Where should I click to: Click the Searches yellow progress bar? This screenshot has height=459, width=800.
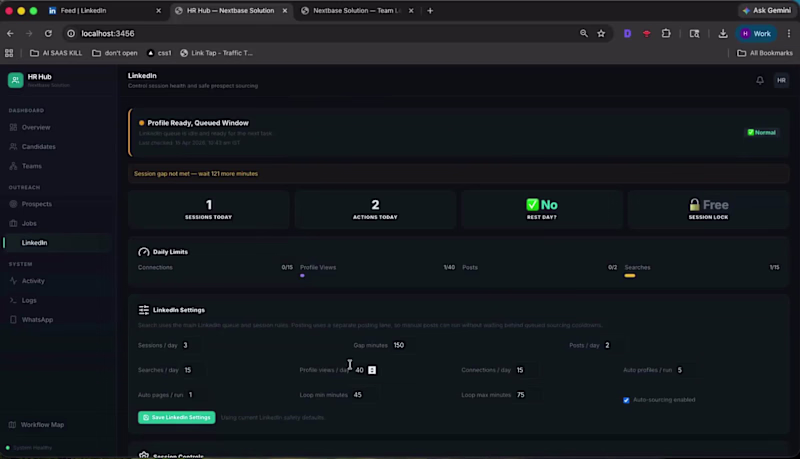[x=630, y=276]
